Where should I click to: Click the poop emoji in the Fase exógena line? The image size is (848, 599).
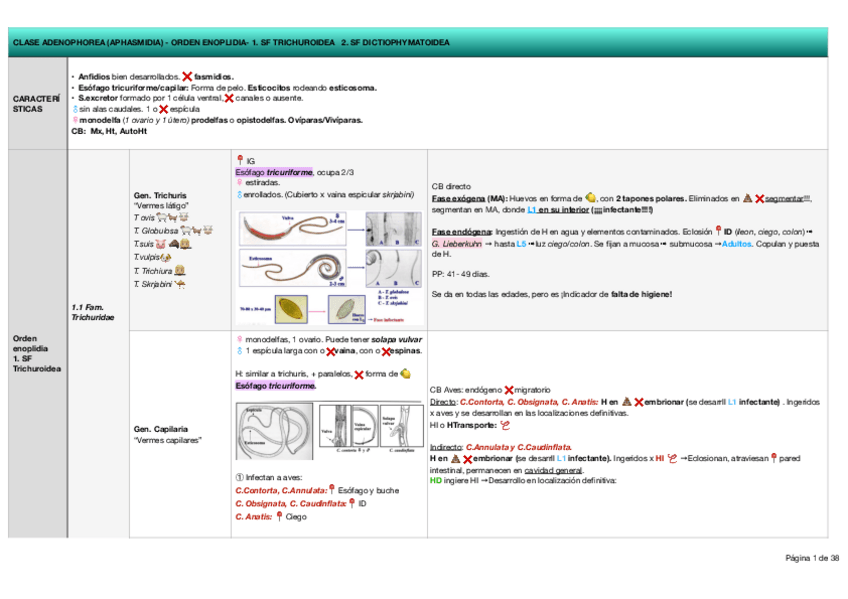746,198
